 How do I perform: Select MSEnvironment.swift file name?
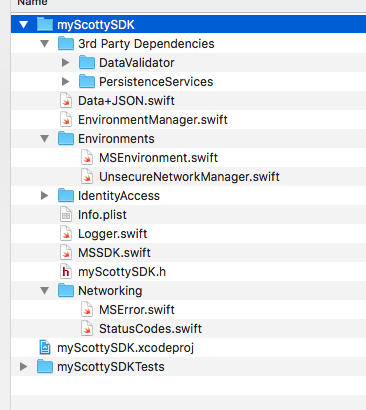158,158
